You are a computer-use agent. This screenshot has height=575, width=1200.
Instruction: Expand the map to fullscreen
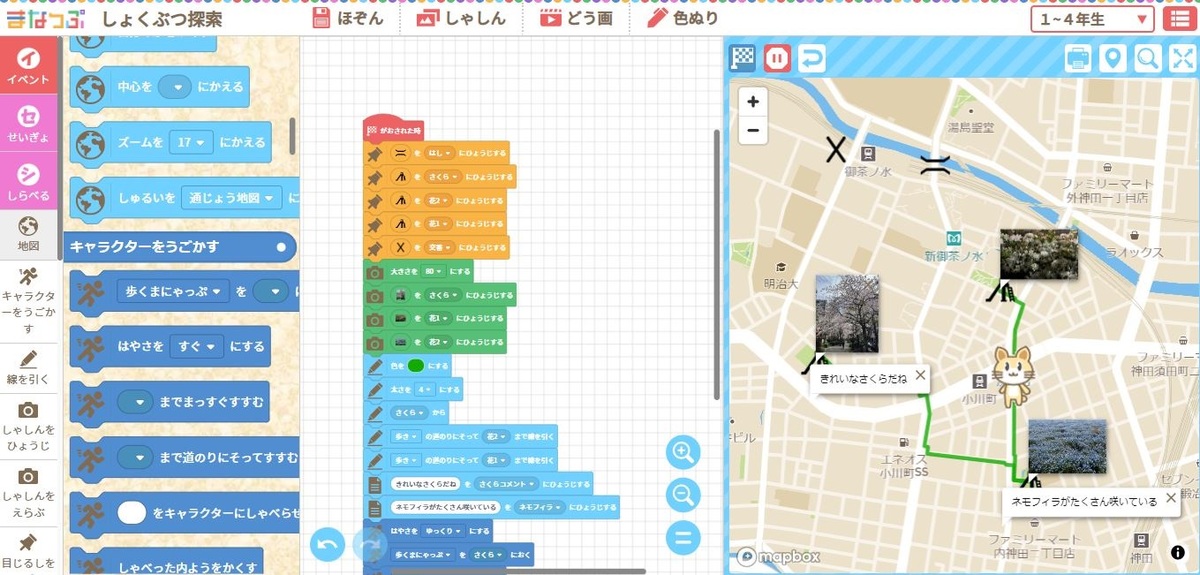click(x=1182, y=58)
